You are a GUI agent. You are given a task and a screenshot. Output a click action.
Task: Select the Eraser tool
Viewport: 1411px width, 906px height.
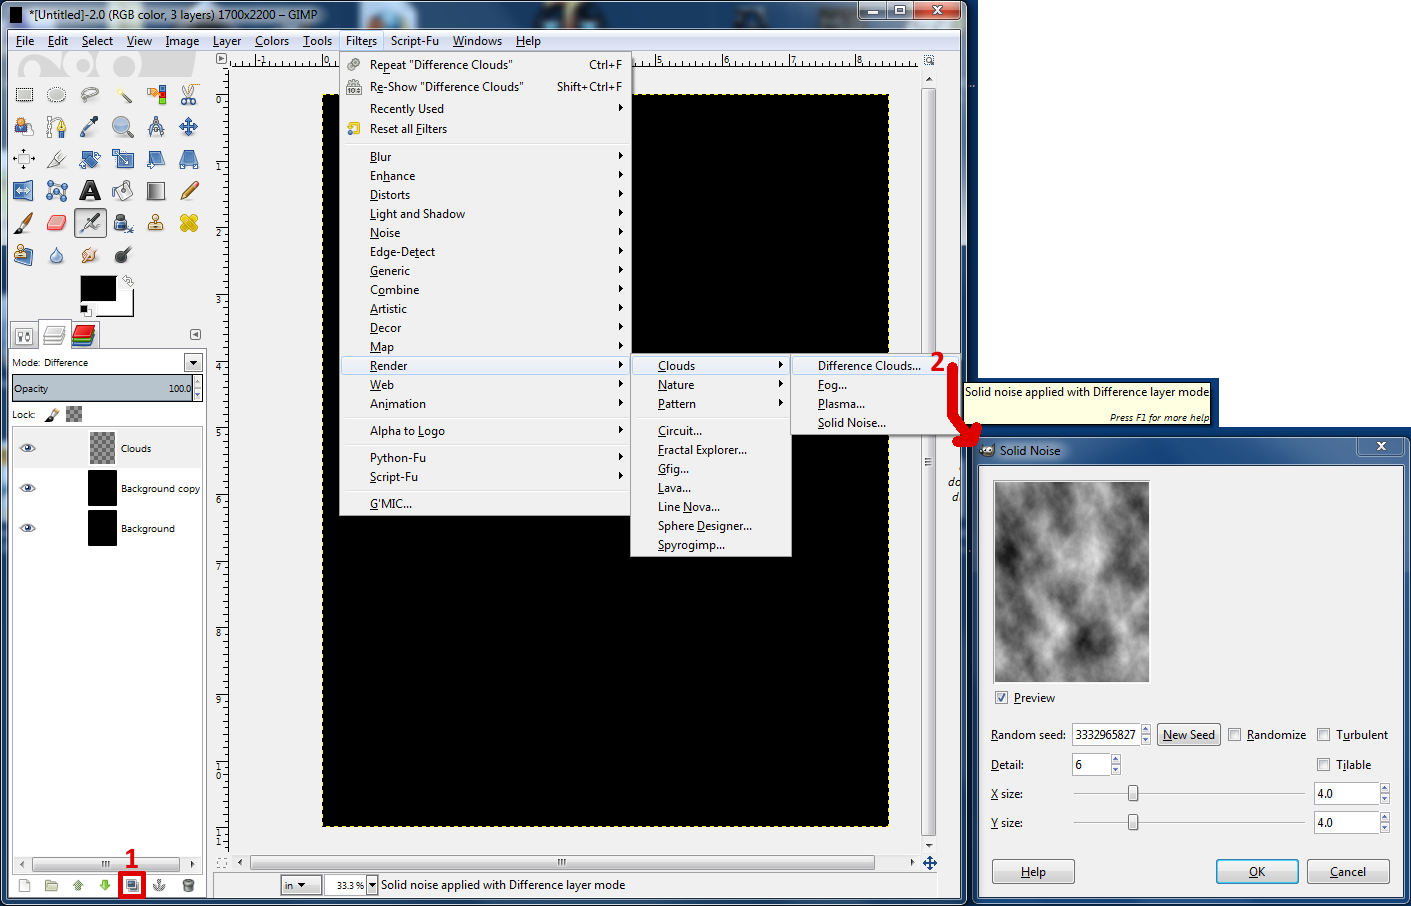(x=57, y=223)
